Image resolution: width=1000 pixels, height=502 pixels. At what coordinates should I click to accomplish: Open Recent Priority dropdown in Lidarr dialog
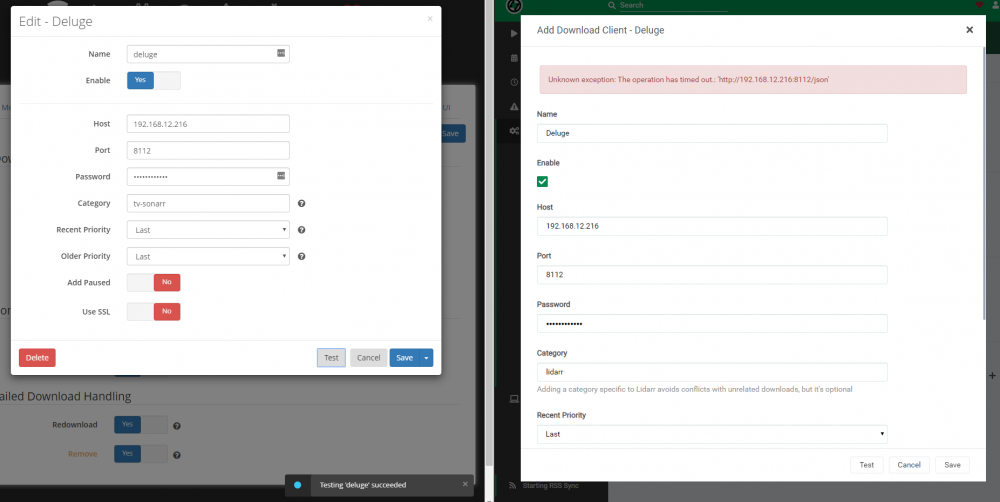(712, 434)
